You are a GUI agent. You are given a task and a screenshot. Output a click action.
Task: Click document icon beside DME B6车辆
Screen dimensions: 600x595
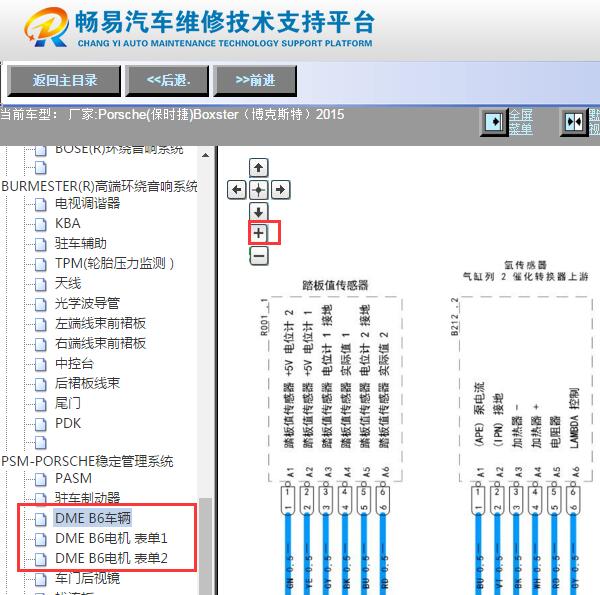tap(41, 519)
